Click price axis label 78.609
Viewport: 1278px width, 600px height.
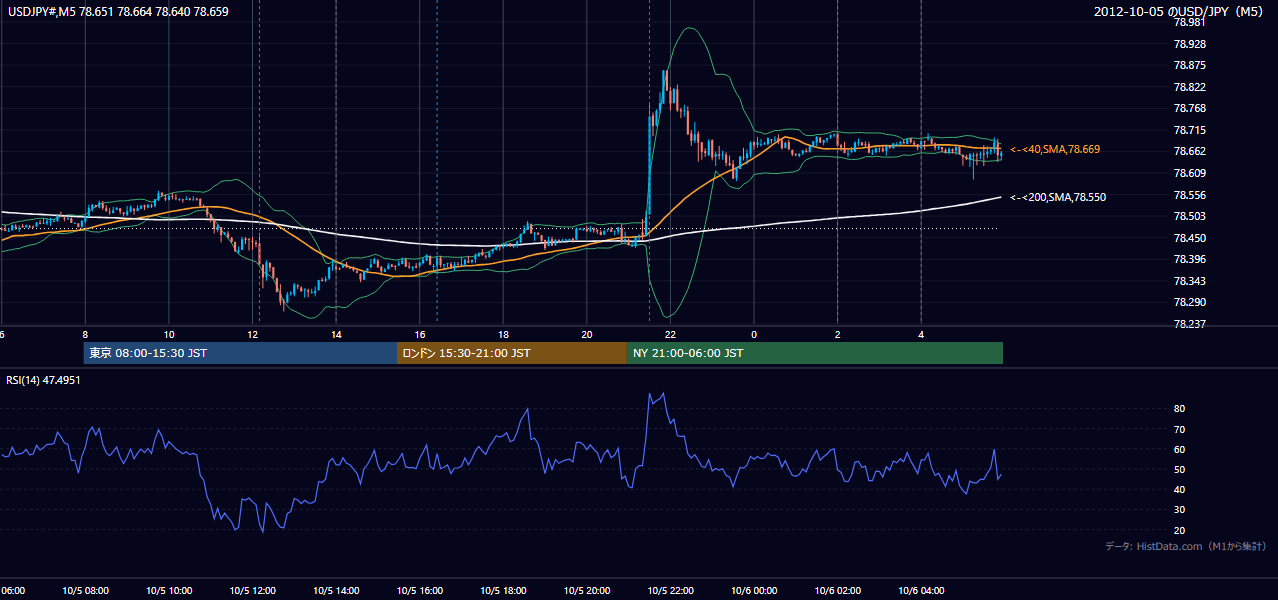(1191, 173)
